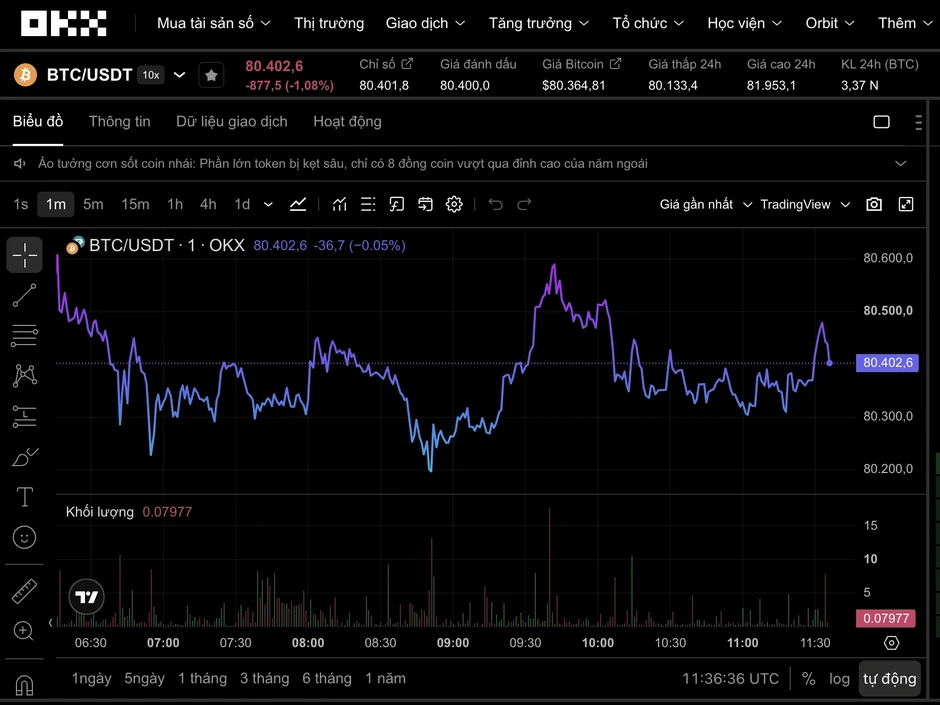This screenshot has height=705, width=940.
Task: Select the 1m timeframe
Action: pyautogui.click(x=56, y=204)
